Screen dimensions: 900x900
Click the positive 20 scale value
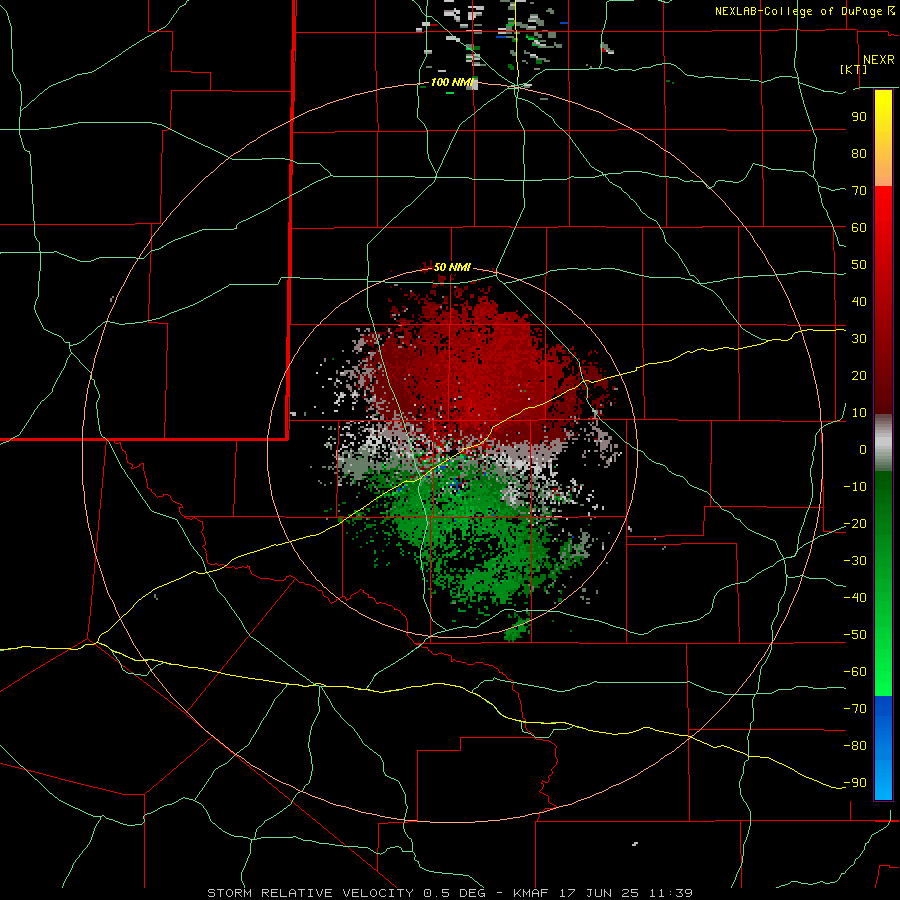pos(859,375)
